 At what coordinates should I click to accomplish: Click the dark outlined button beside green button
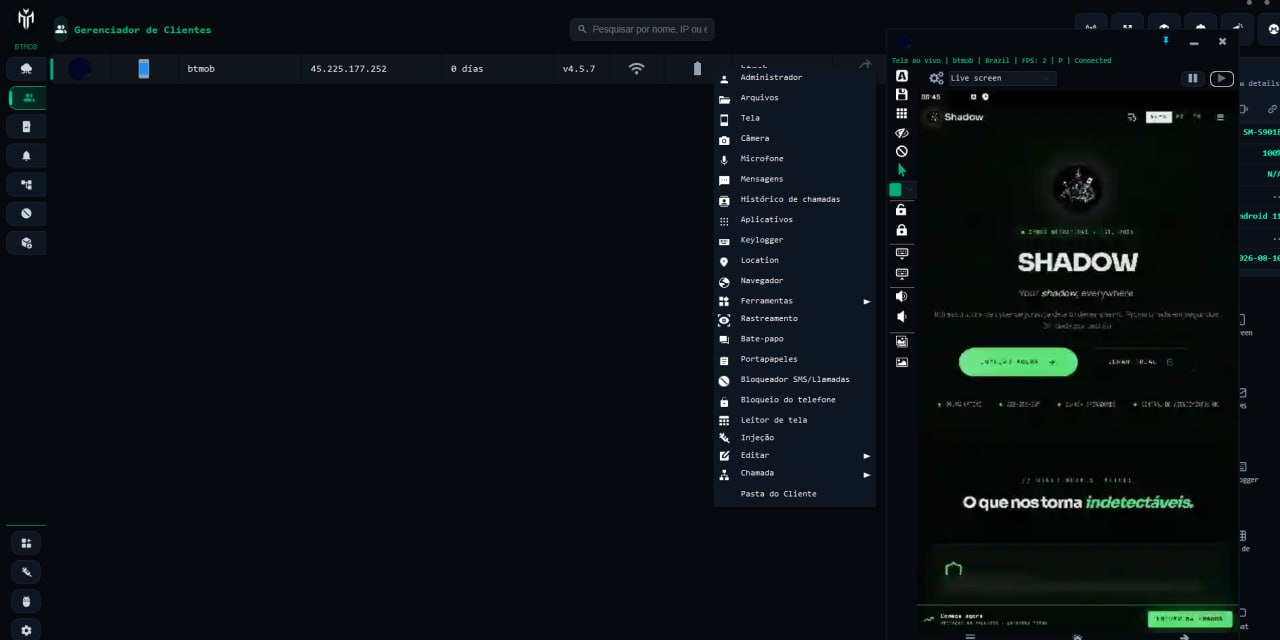coord(1141,362)
